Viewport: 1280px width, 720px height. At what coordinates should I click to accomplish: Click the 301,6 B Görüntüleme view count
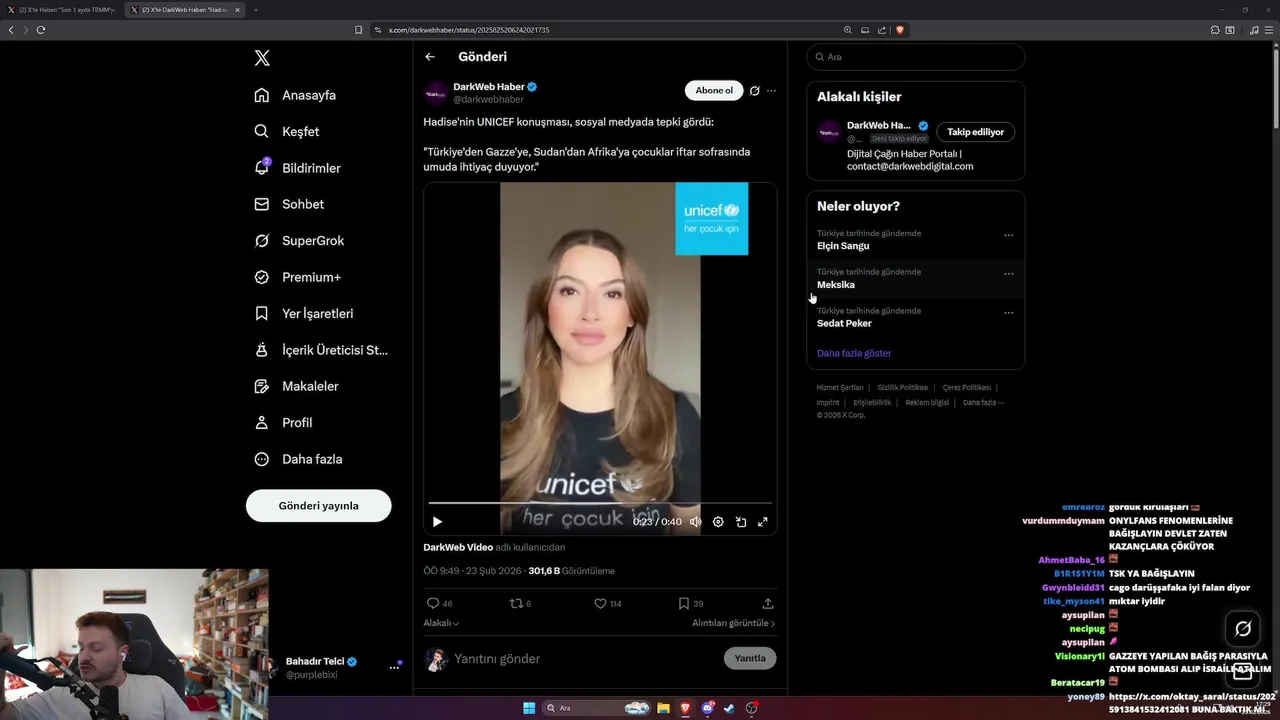tap(571, 571)
